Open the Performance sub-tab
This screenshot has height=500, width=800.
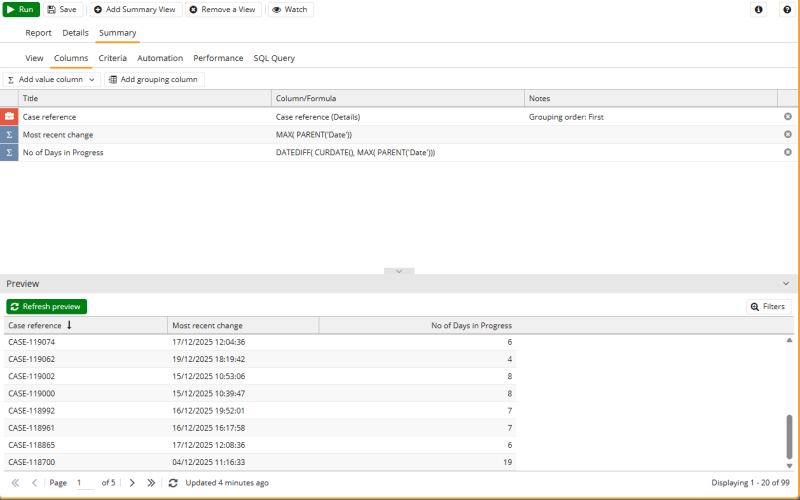point(218,58)
